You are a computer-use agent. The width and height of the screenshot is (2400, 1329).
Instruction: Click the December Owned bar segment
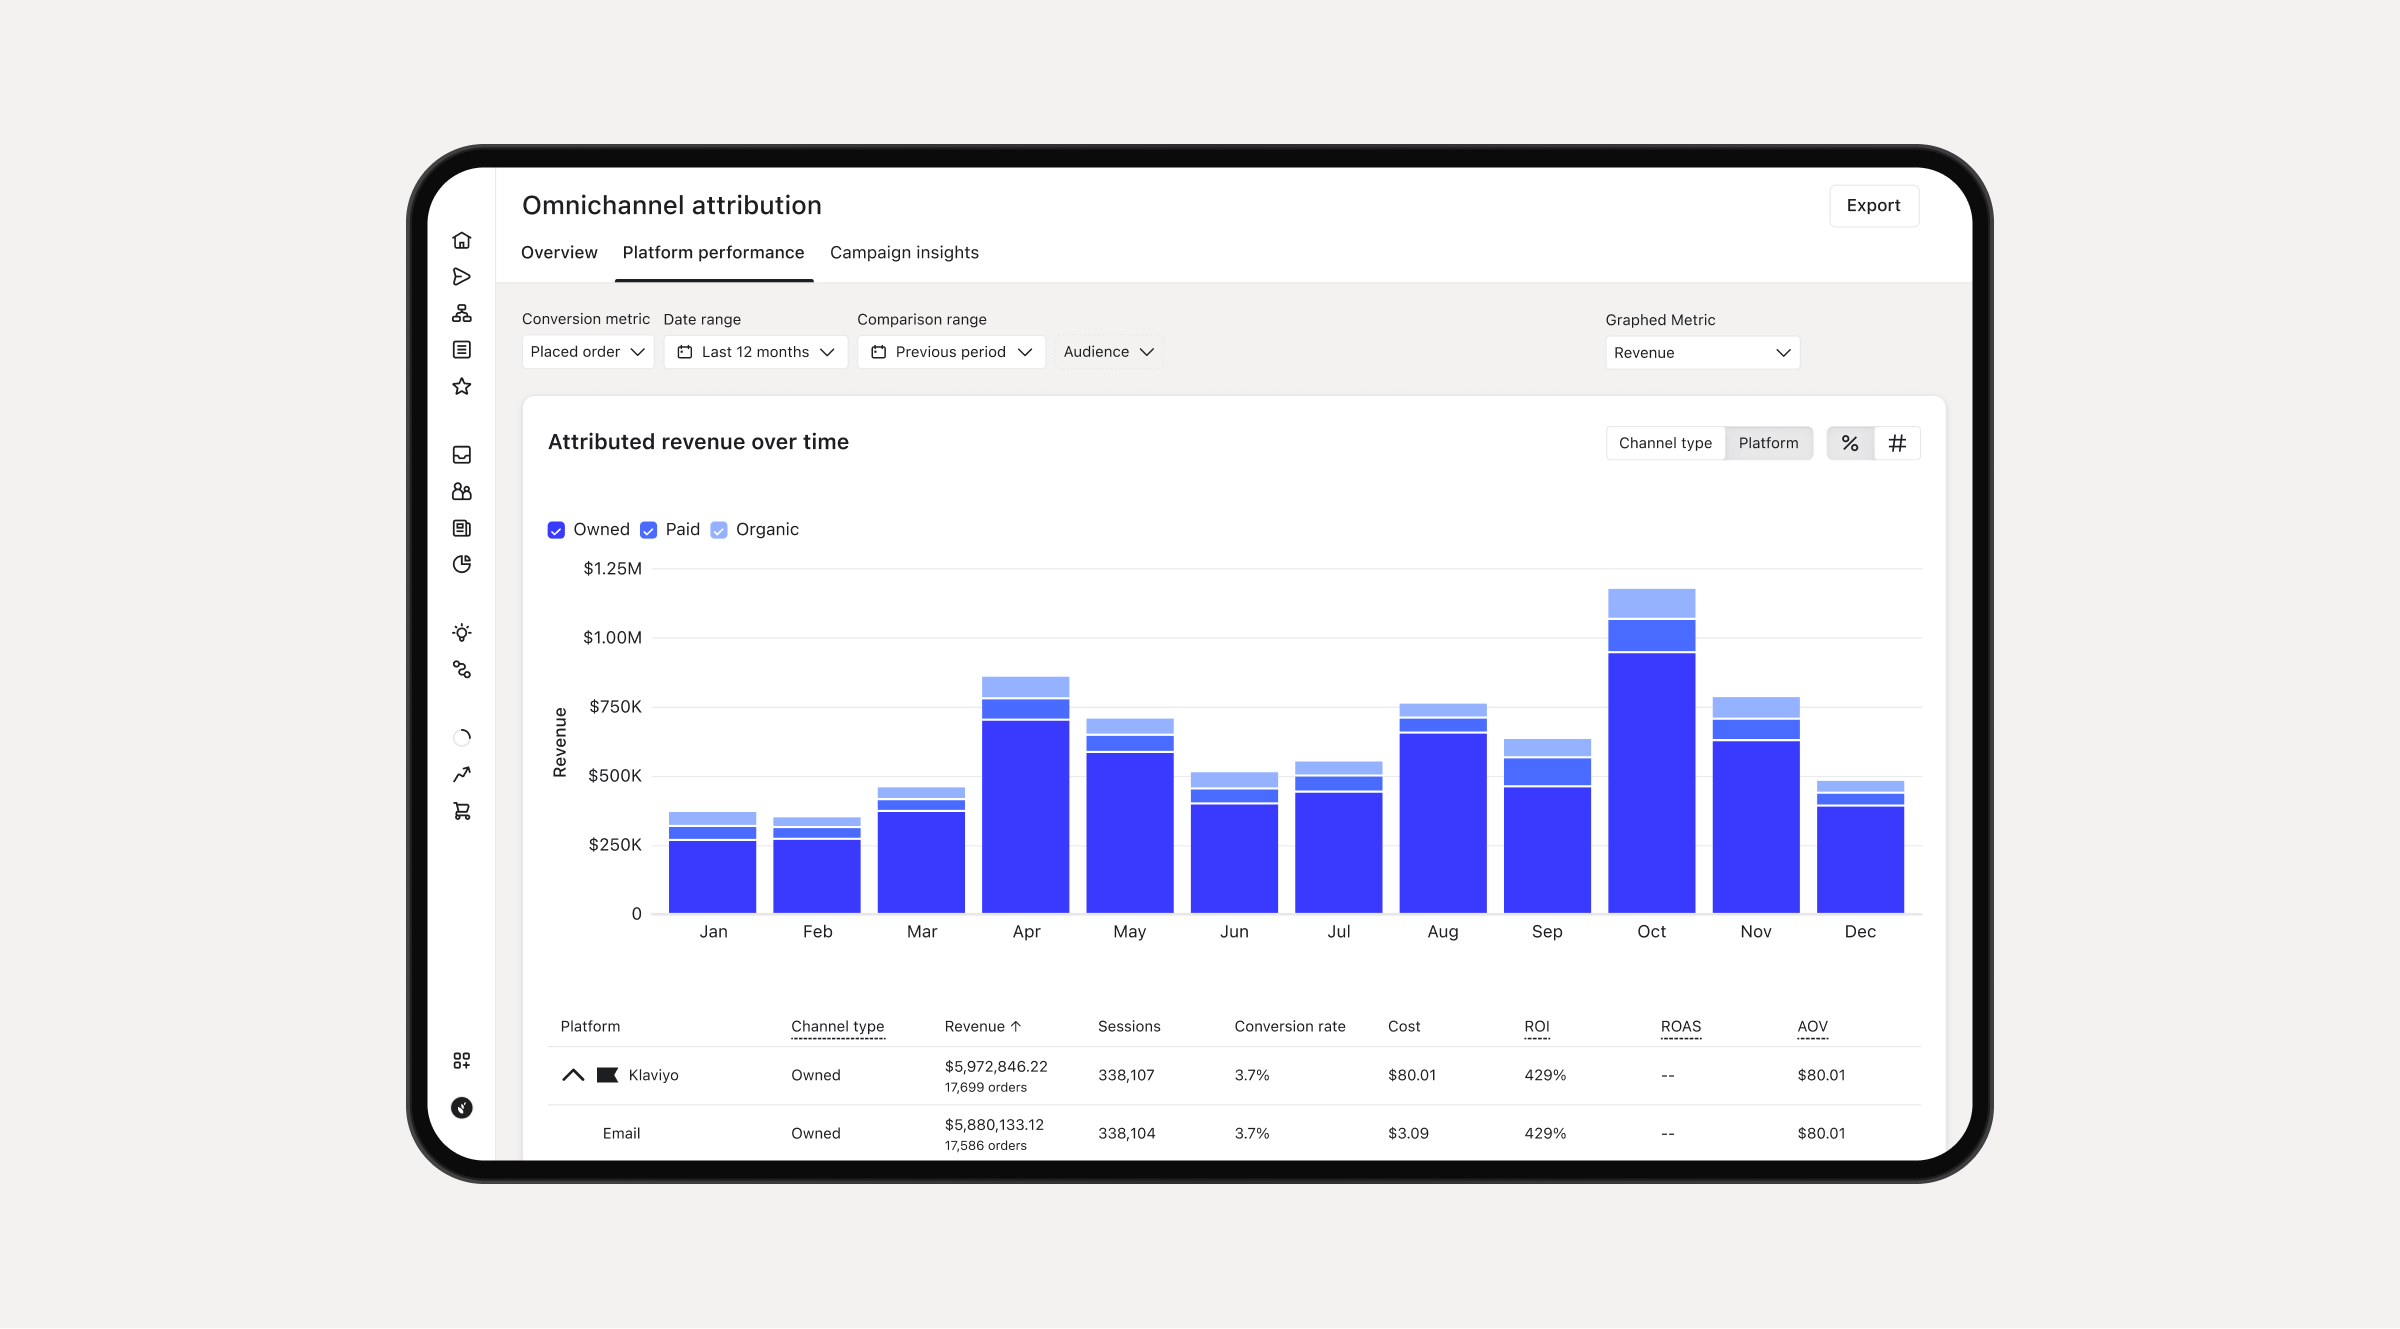[x=1860, y=860]
